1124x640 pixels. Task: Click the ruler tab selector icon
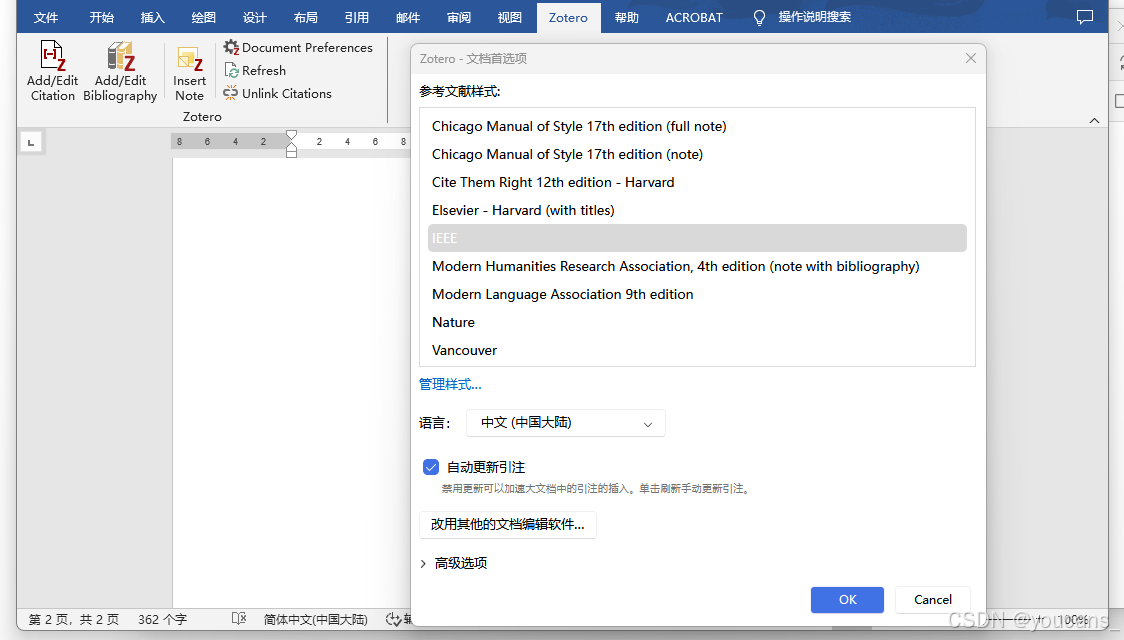(31, 142)
